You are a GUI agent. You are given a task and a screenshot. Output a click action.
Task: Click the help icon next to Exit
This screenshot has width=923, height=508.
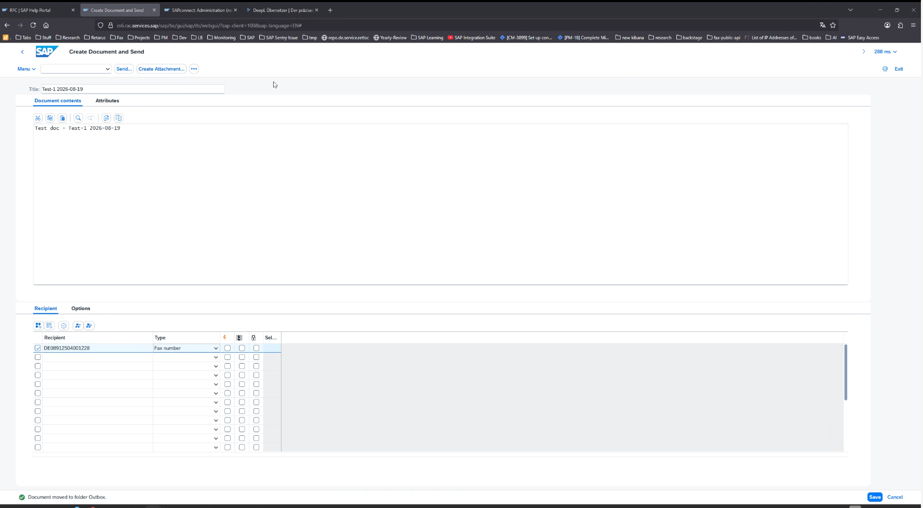click(885, 69)
